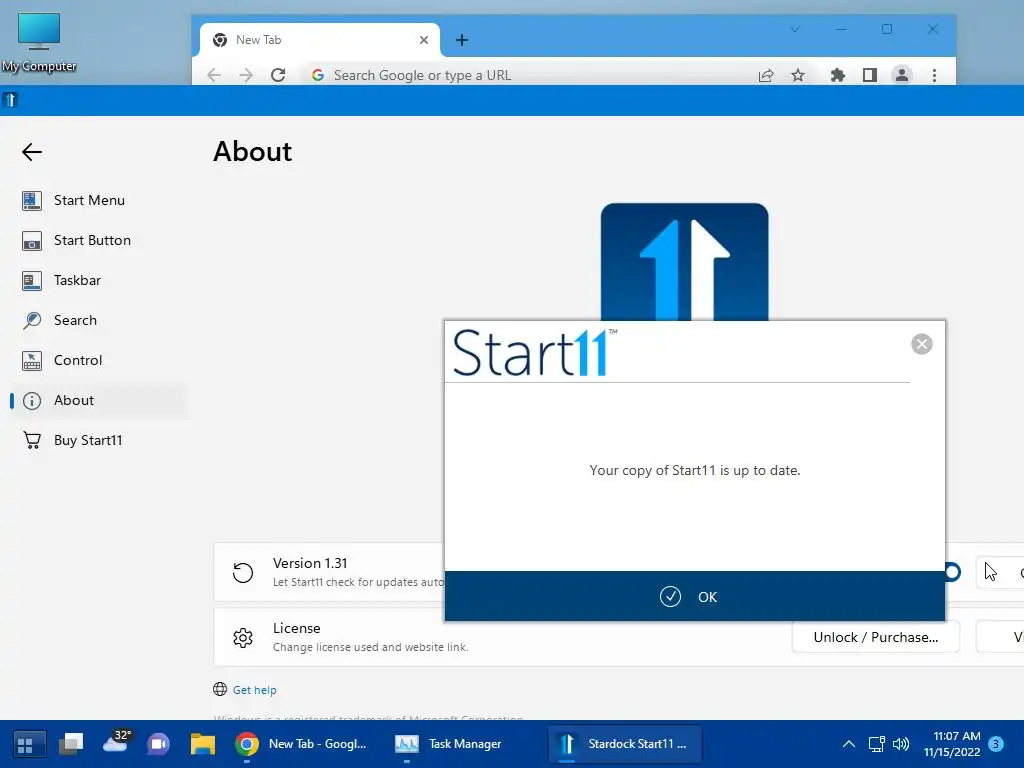
Task: Select the About section in sidebar
Action: pyautogui.click(x=98, y=400)
